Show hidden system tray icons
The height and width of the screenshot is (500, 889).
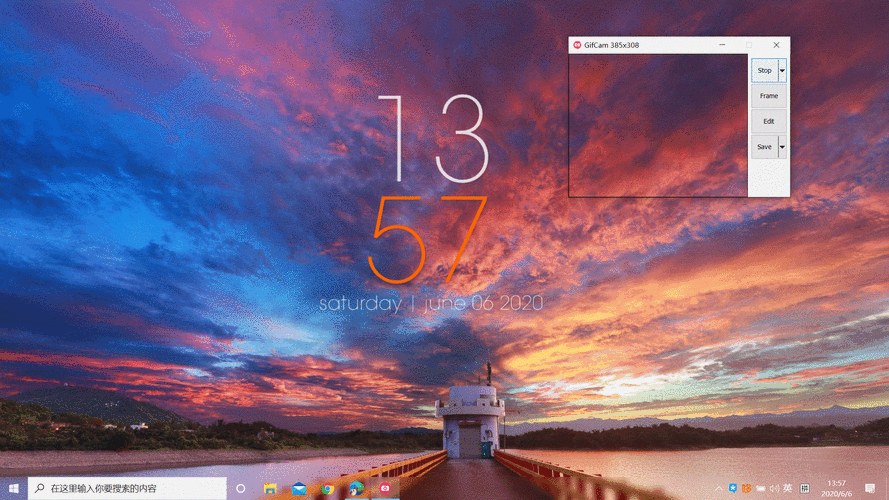pos(718,488)
